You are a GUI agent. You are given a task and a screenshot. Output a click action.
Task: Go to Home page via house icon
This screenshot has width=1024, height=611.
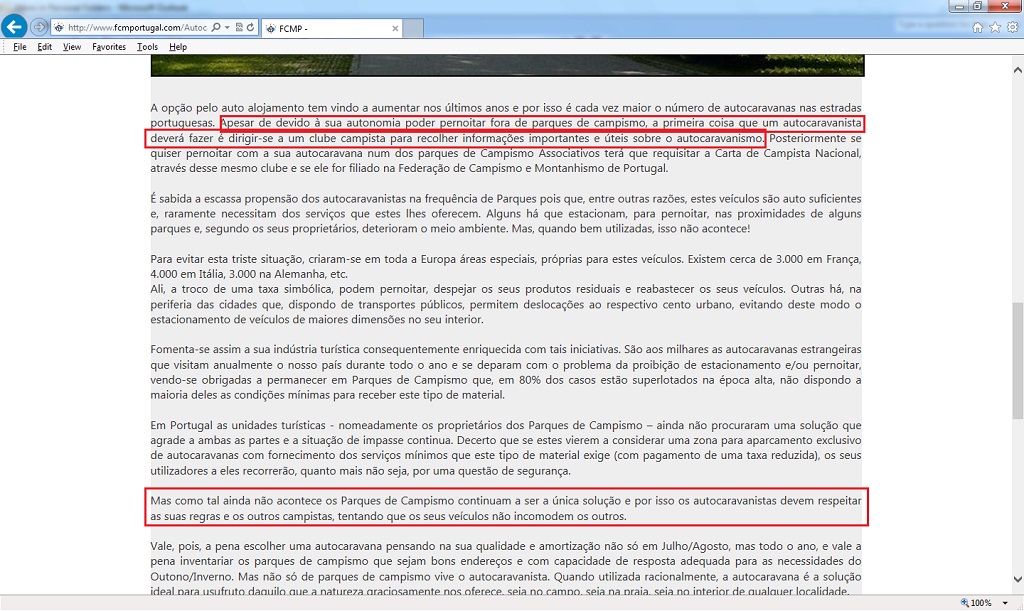pyautogui.click(x=978, y=27)
